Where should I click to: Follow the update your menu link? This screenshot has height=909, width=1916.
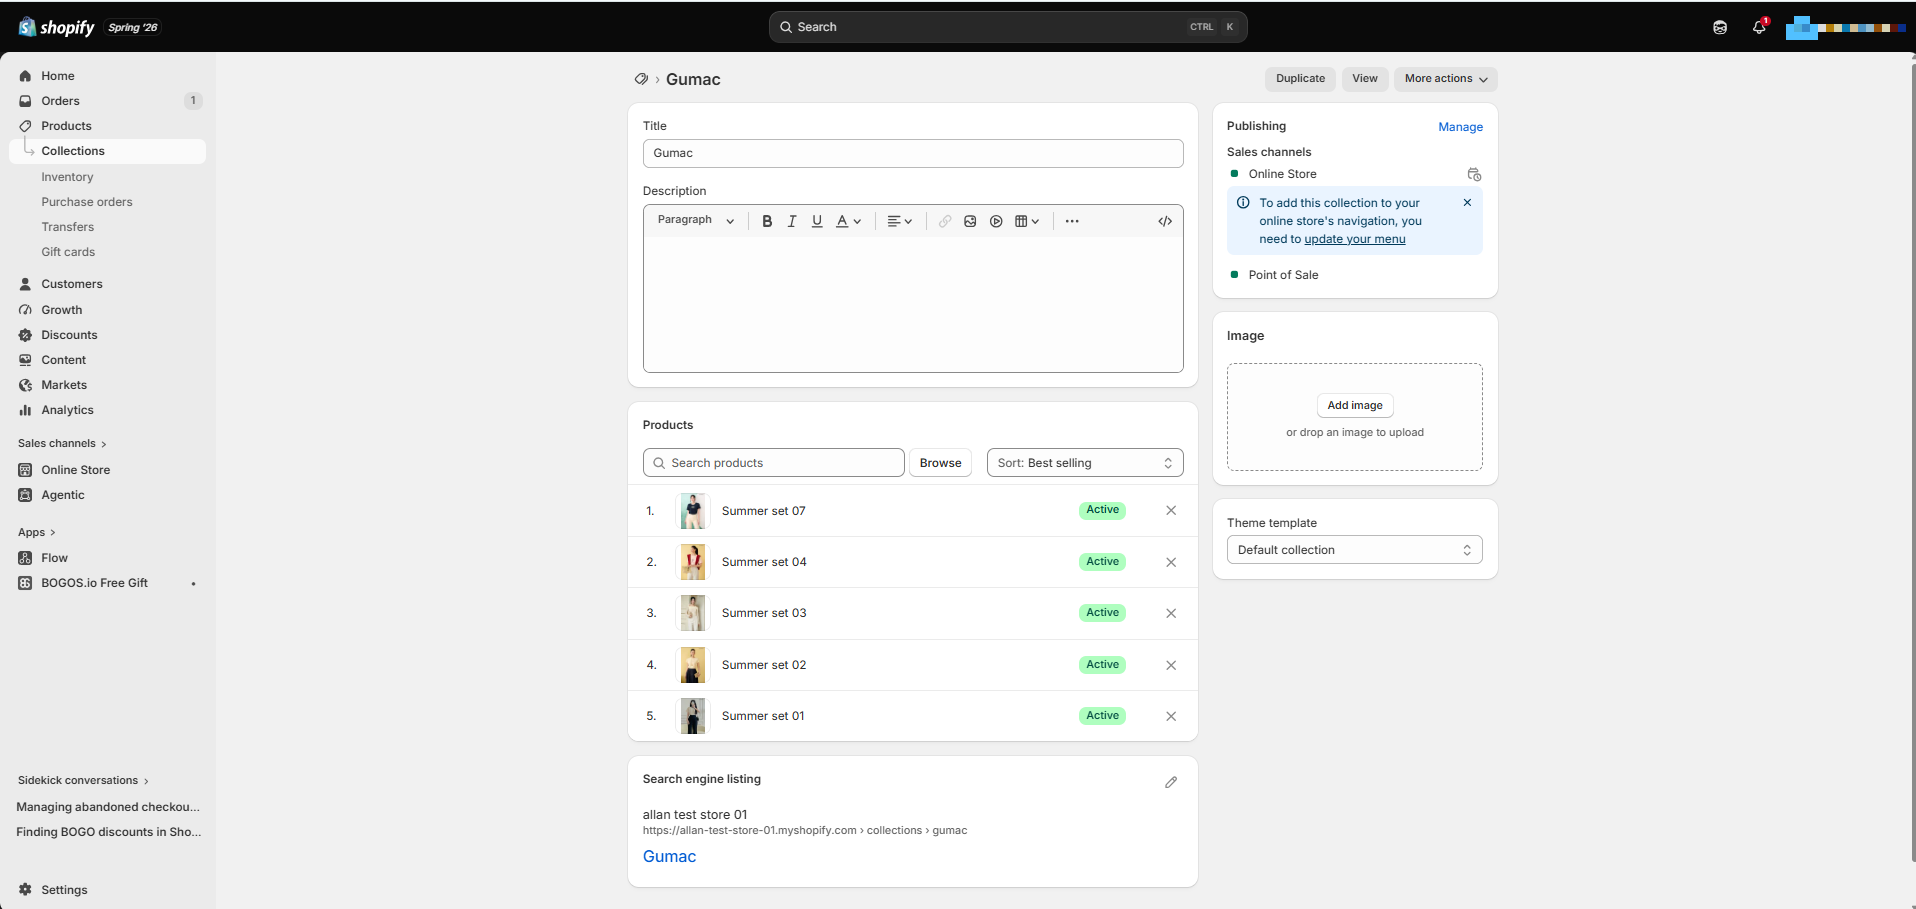pos(1354,239)
